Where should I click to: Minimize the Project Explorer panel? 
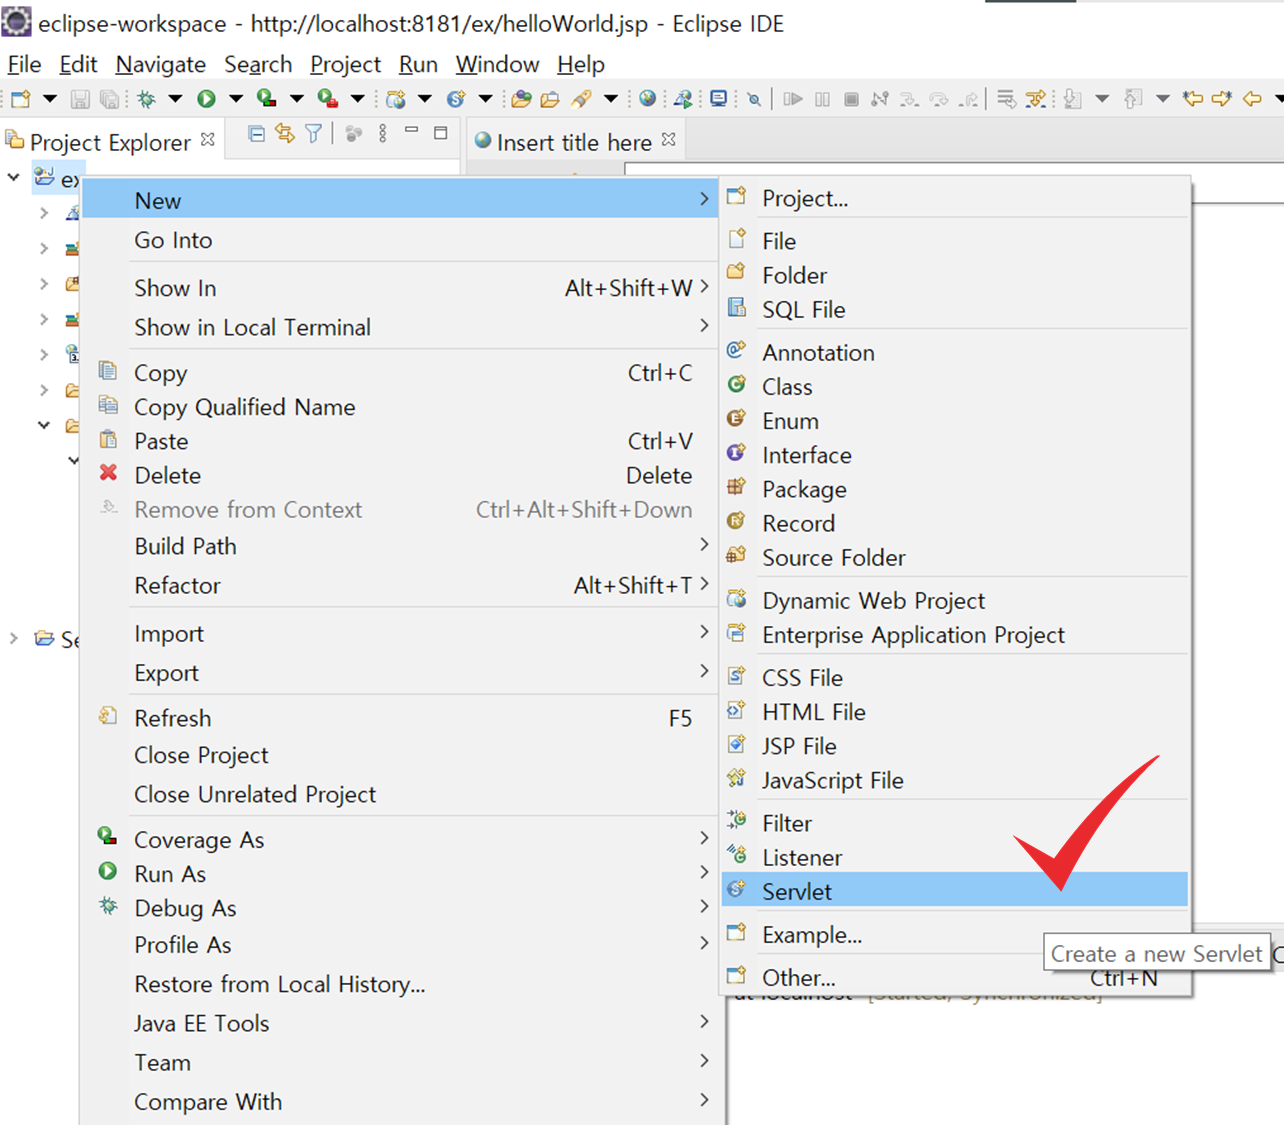click(x=411, y=131)
